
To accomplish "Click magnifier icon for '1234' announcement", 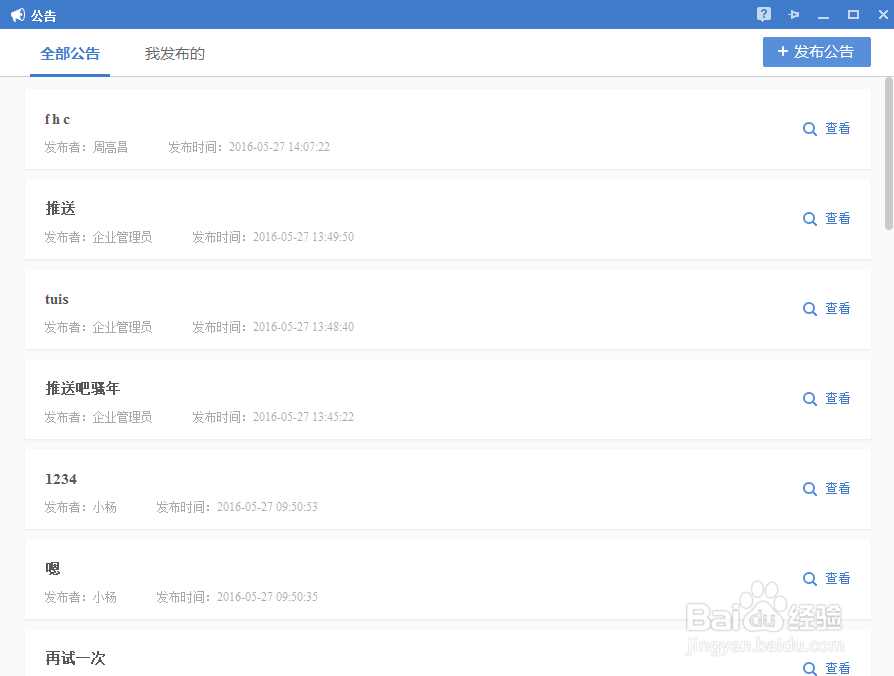I will [810, 489].
